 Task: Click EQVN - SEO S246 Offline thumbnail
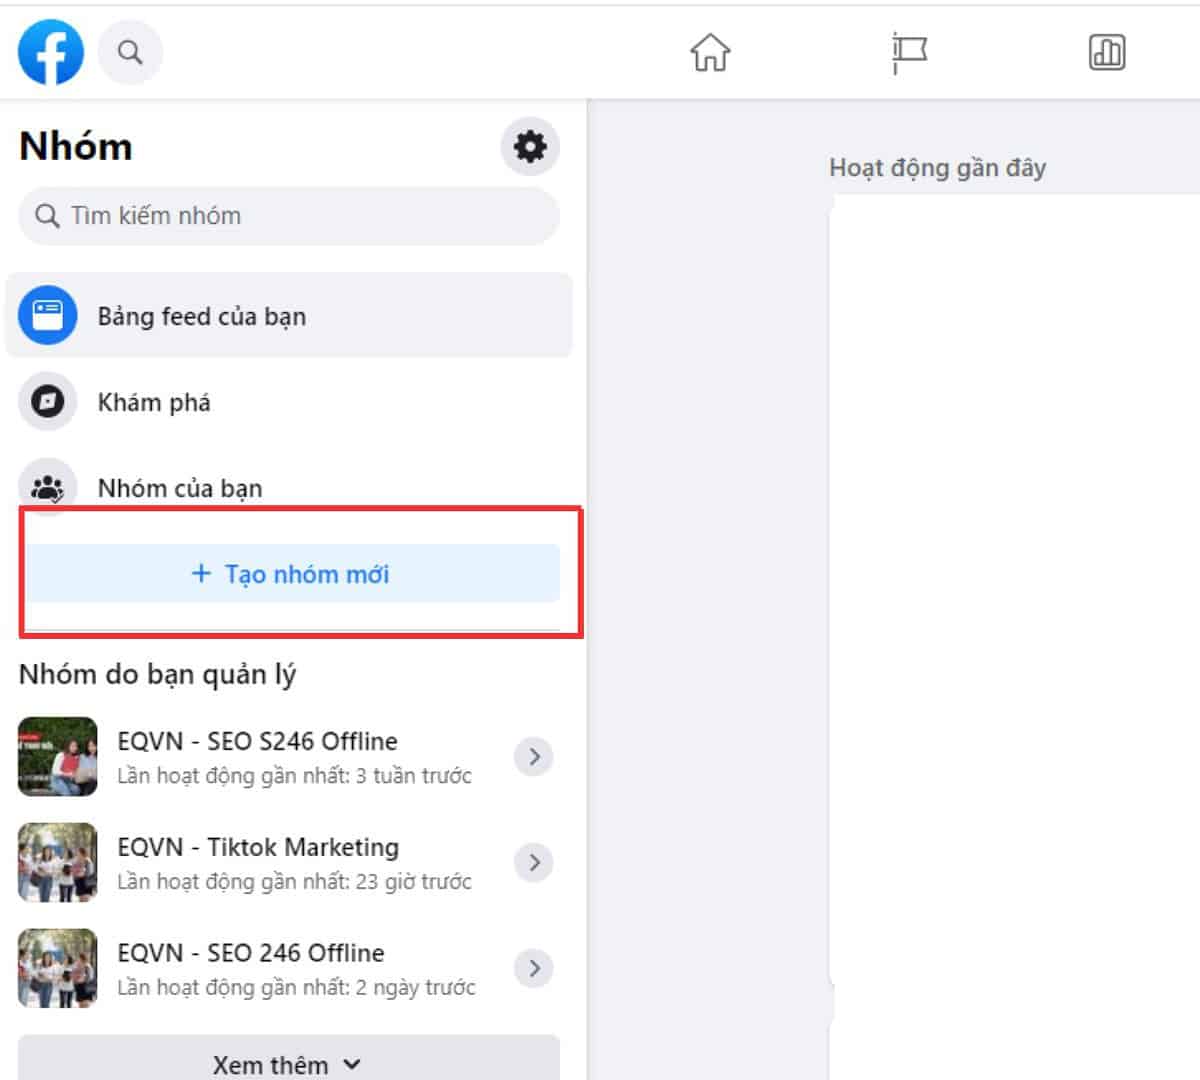pos(58,757)
